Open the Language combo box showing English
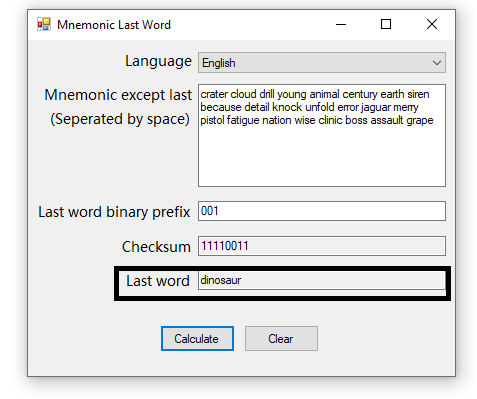The height and width of the screenshot is (399, 477). tap(322, 63)
